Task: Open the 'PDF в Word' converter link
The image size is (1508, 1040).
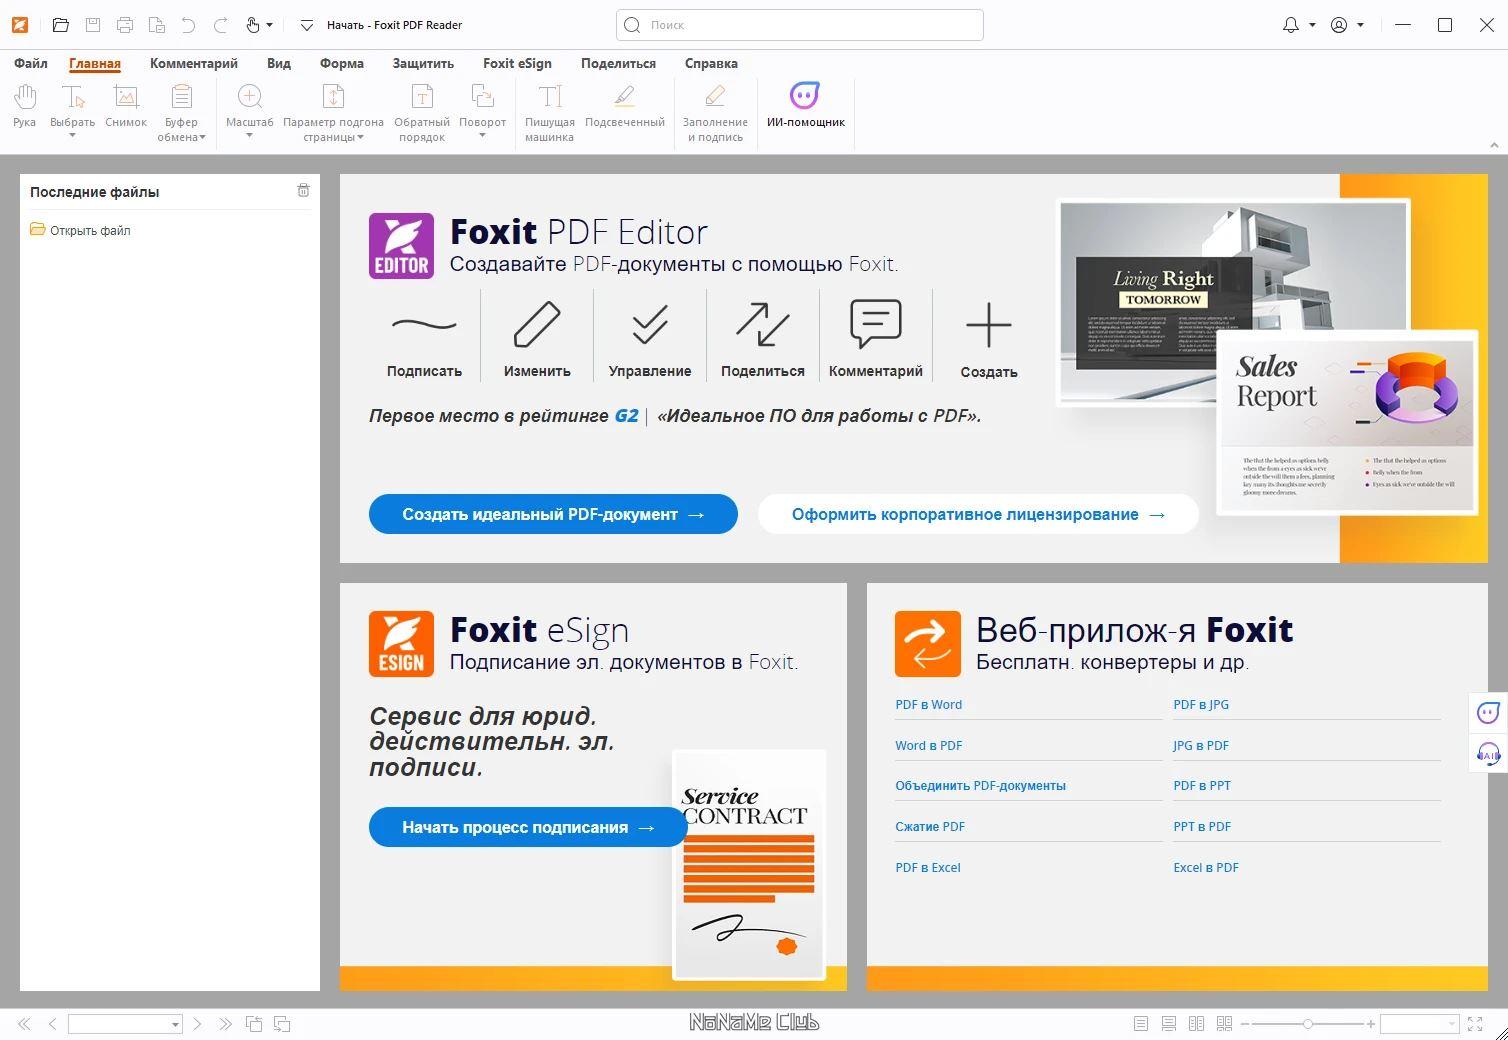Action: pyautogui.click(x=929, y=705)
